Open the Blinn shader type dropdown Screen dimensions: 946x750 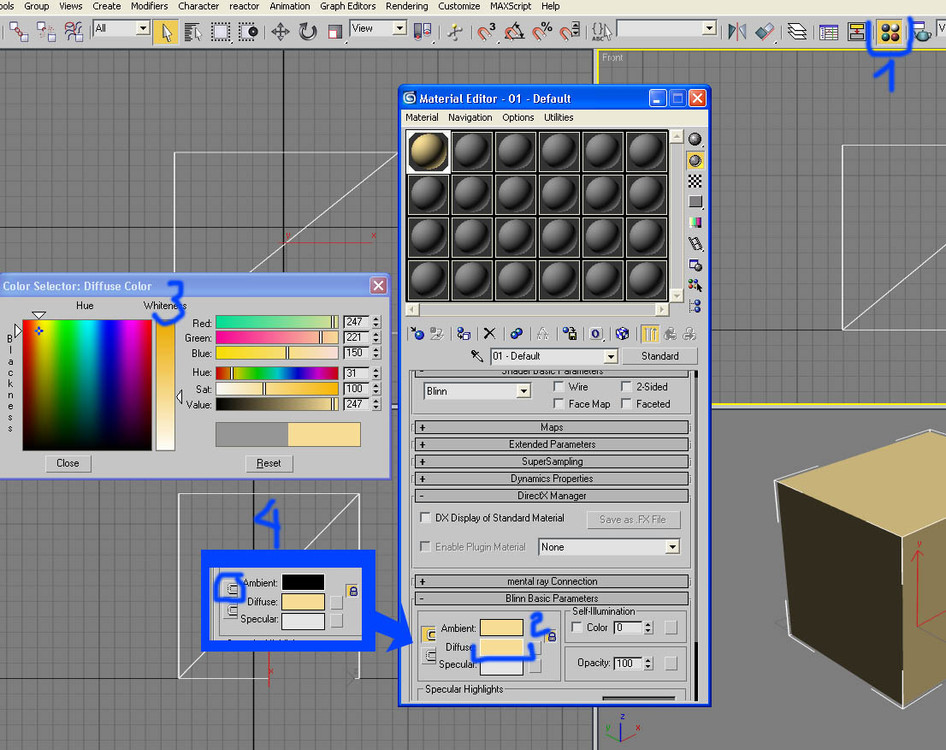click(523, 391)
